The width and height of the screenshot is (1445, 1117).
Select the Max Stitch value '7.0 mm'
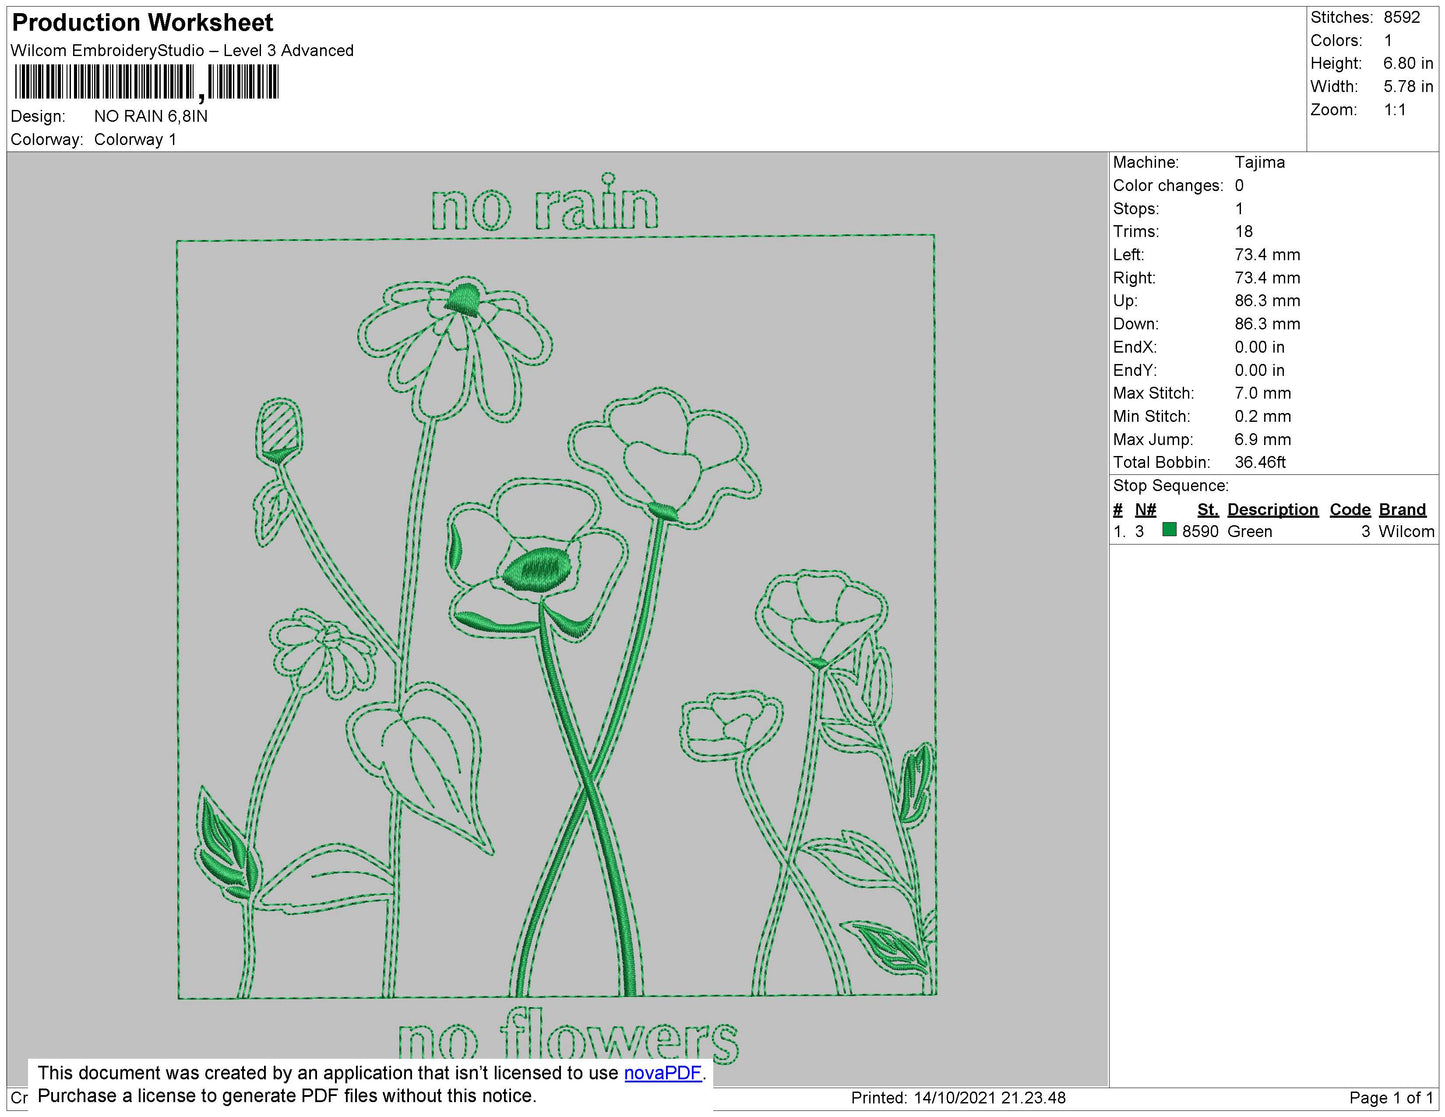(x=1263, y=394)
